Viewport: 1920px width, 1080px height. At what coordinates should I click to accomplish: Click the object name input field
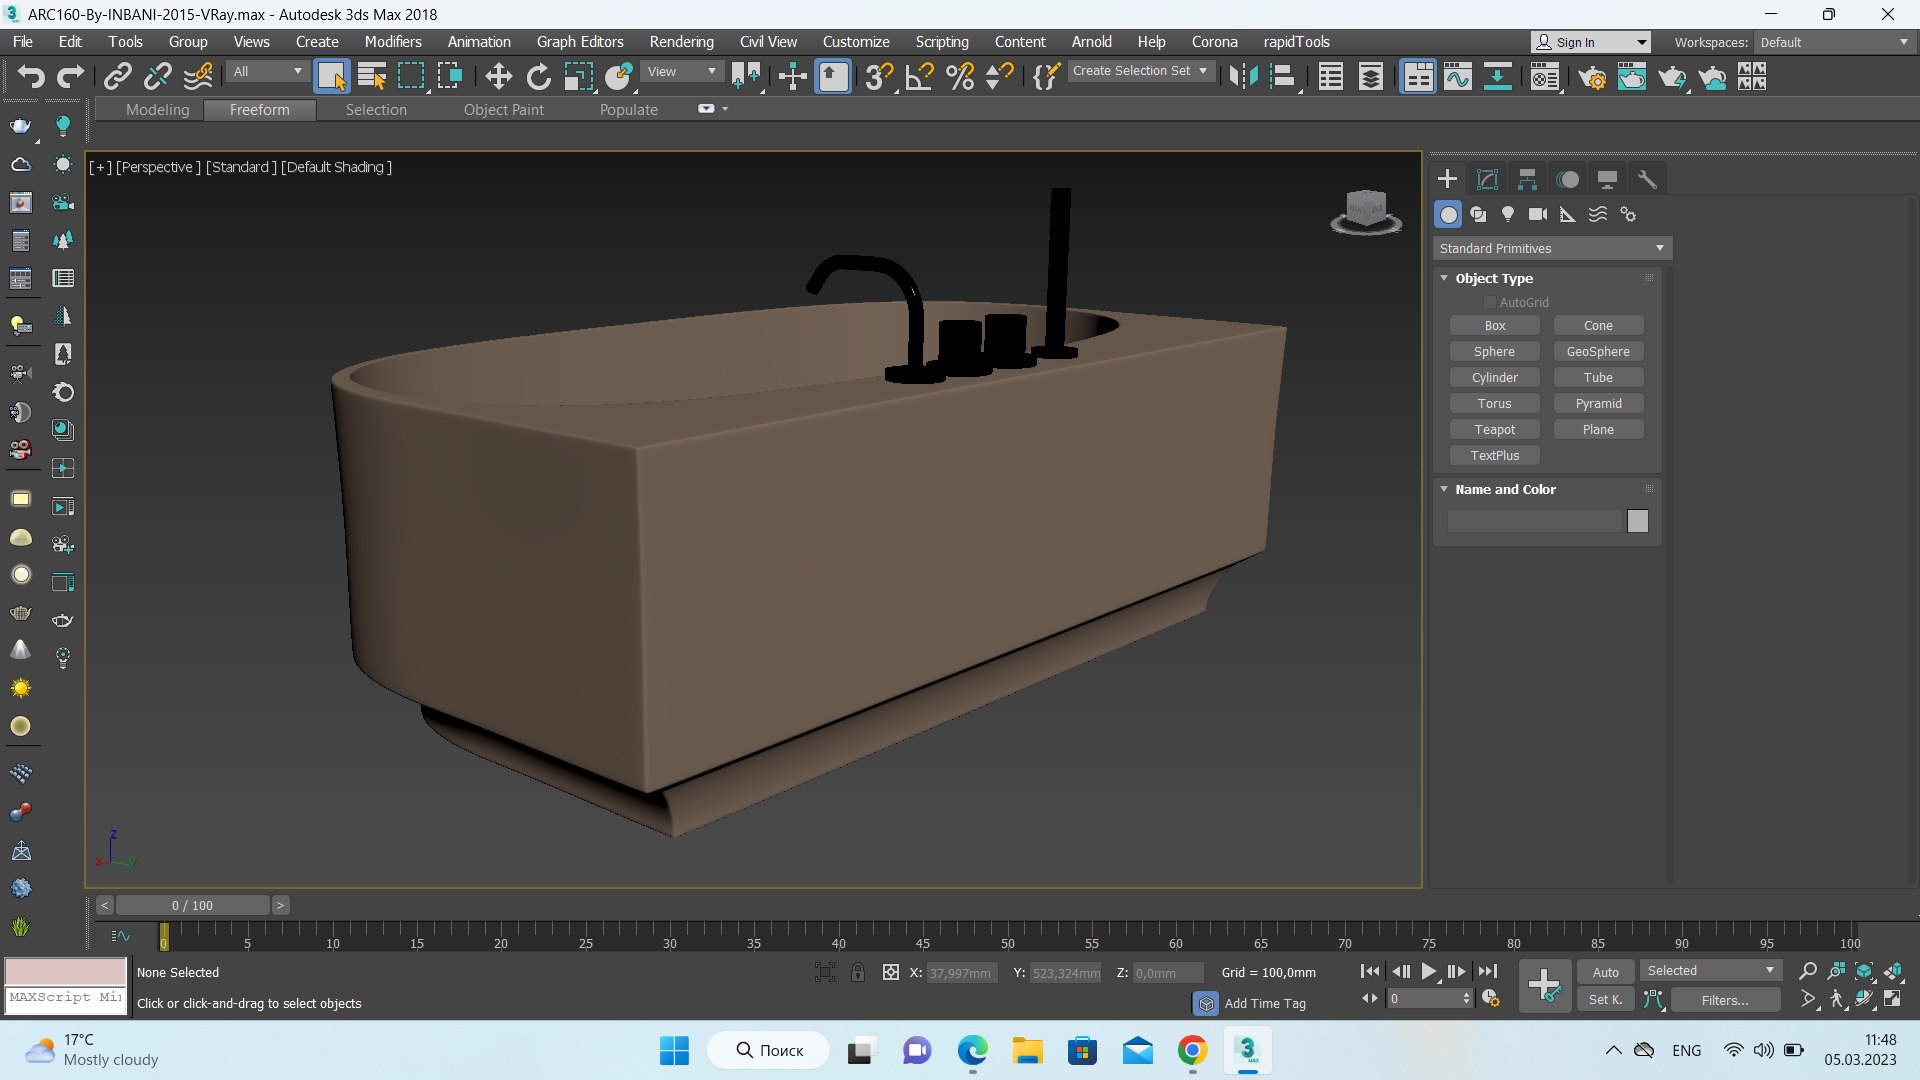click(x=1534, y=521)
